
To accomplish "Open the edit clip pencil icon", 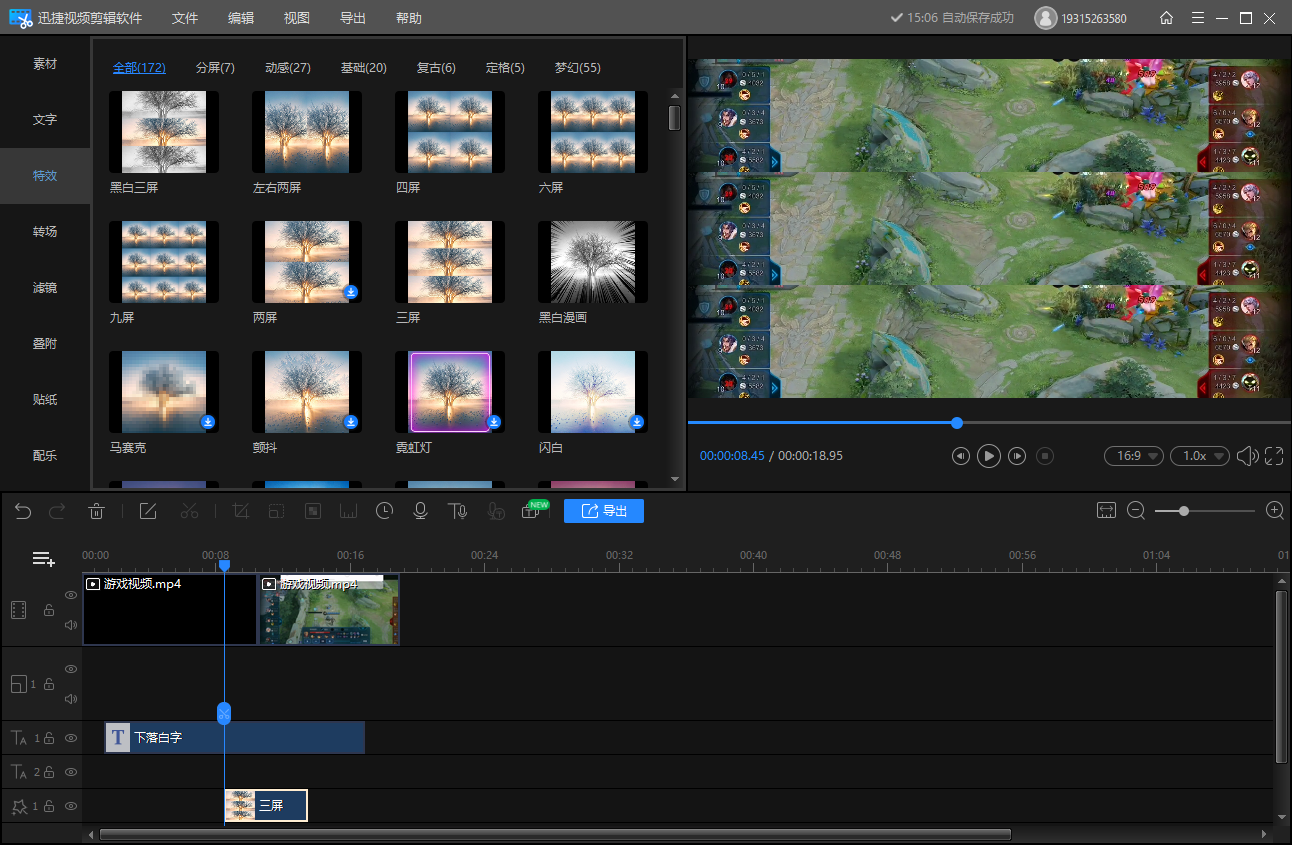I will [x=148, y=511].
